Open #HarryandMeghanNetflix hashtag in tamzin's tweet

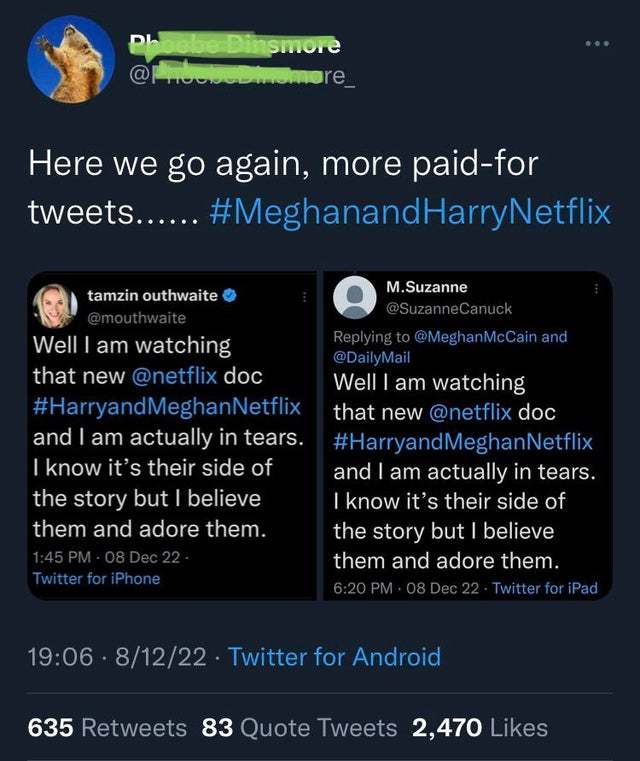click(x=167, y=407)
